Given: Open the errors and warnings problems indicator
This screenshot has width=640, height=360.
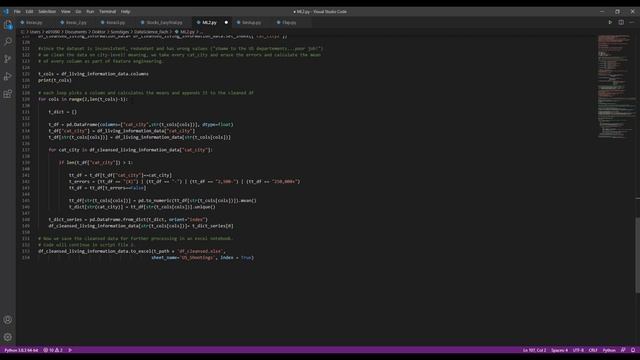Looking at the screenshot, I should point(53,350).
